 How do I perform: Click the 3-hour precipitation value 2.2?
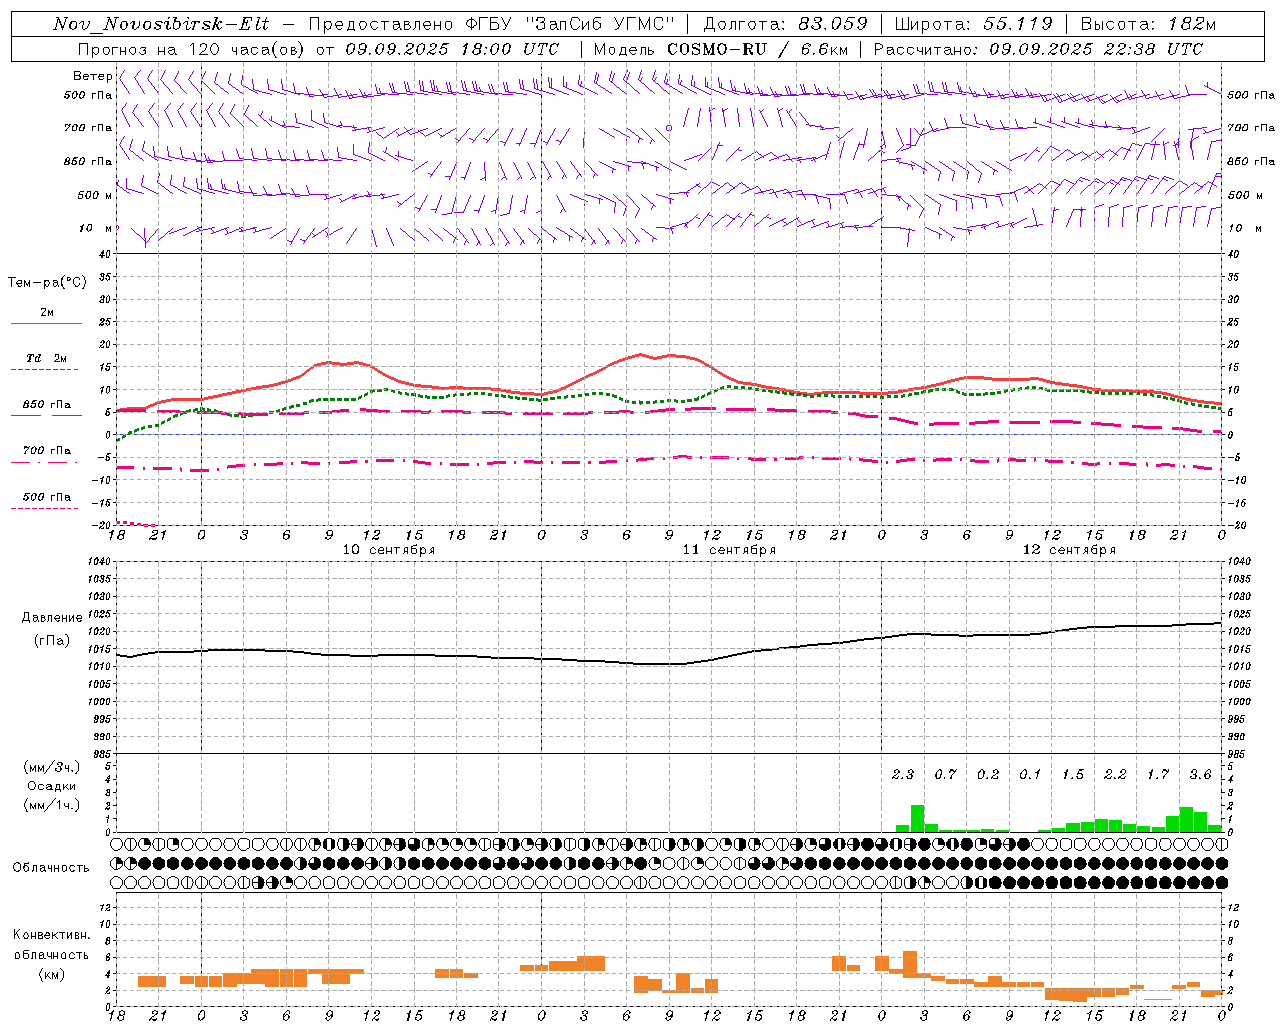tap(1115, 774)
